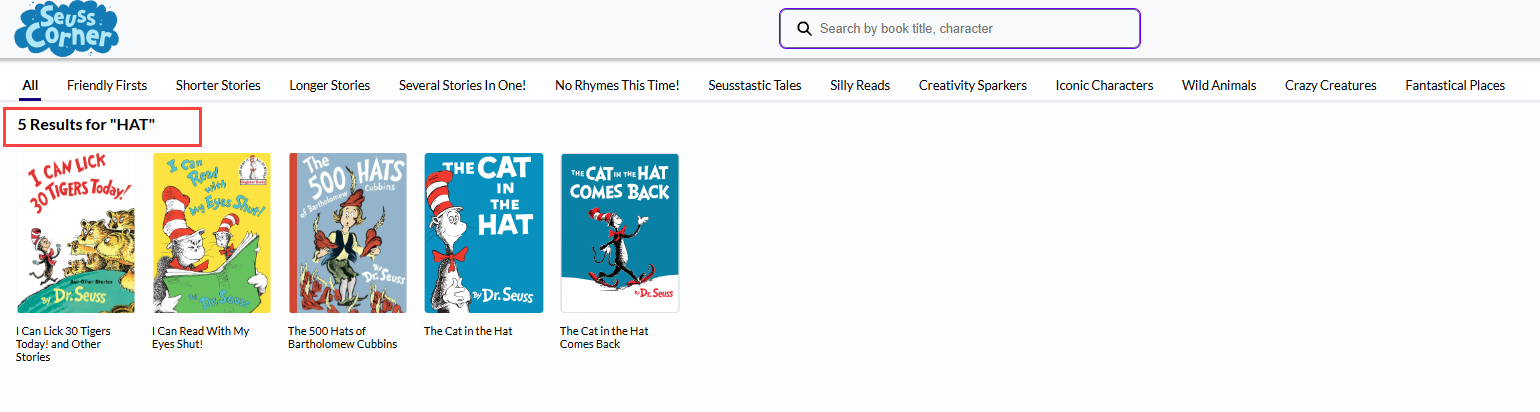Image resolution: width=1540 pixels, height=412 pixels.
Task: Open the Seusstastic Tales tab
Action: 755,86
